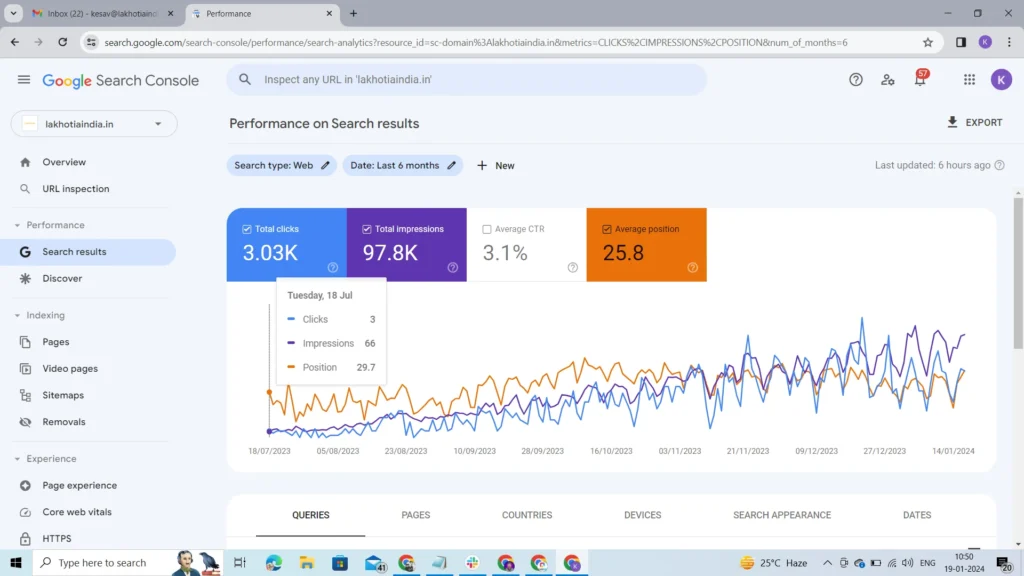The height and width of the screenshot is (576, 1024).
Task: Bookmark this page with the star icon
Action: [928, 42]
